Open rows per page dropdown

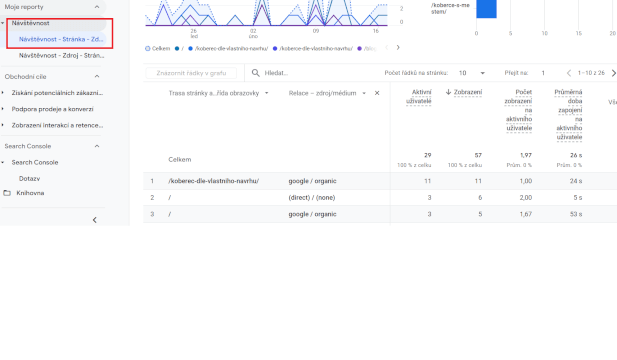[471, 73]
